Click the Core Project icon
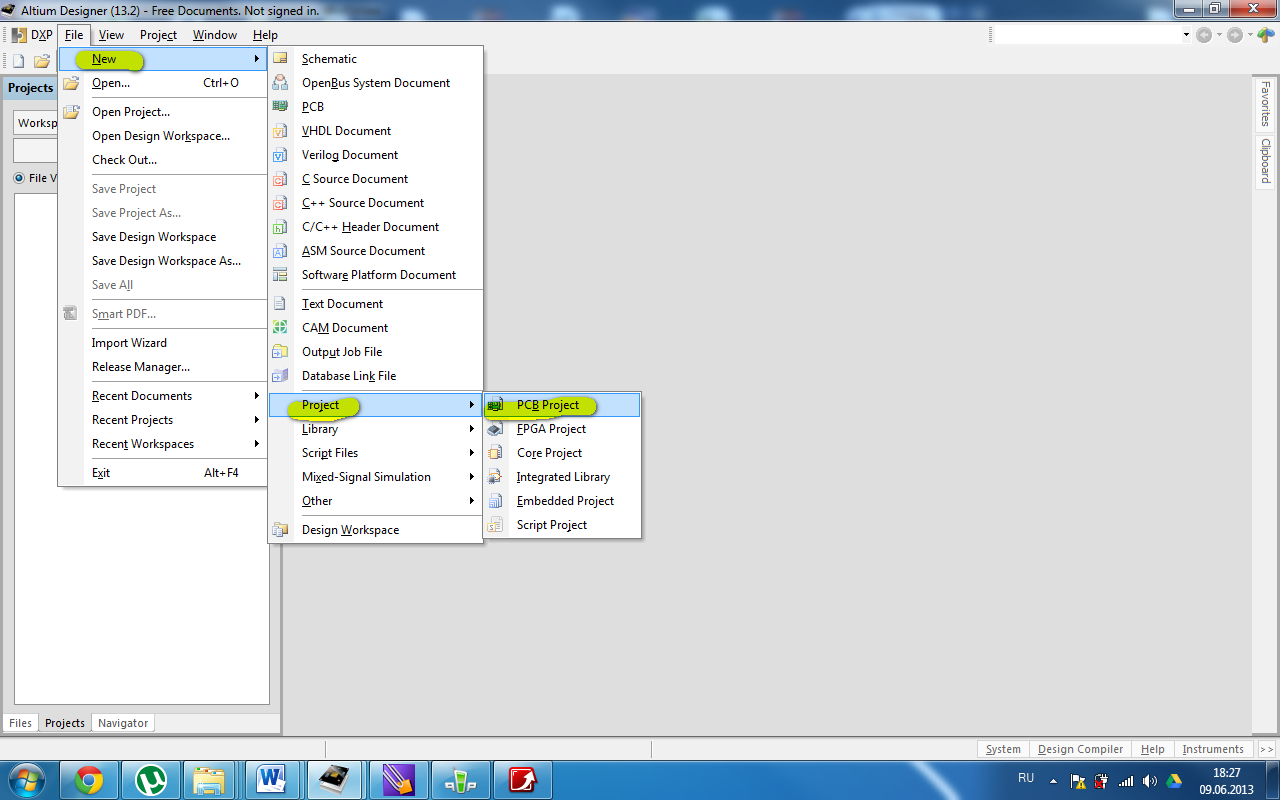The image size is (1280, 800). coord(495,453)
